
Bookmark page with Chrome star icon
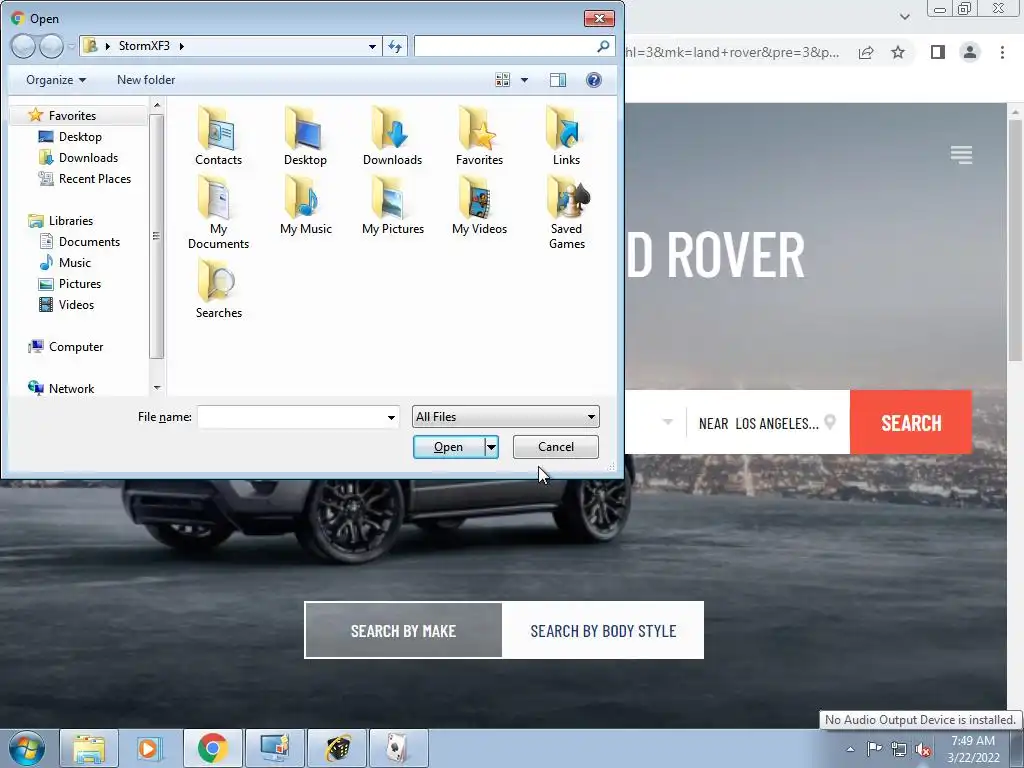tap(898, 52)
